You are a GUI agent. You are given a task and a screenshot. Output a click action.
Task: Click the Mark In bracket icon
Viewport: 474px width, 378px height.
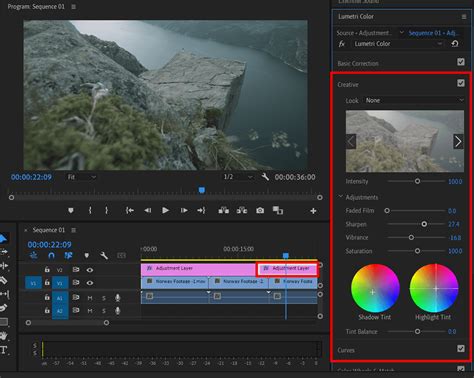(90, 210)
